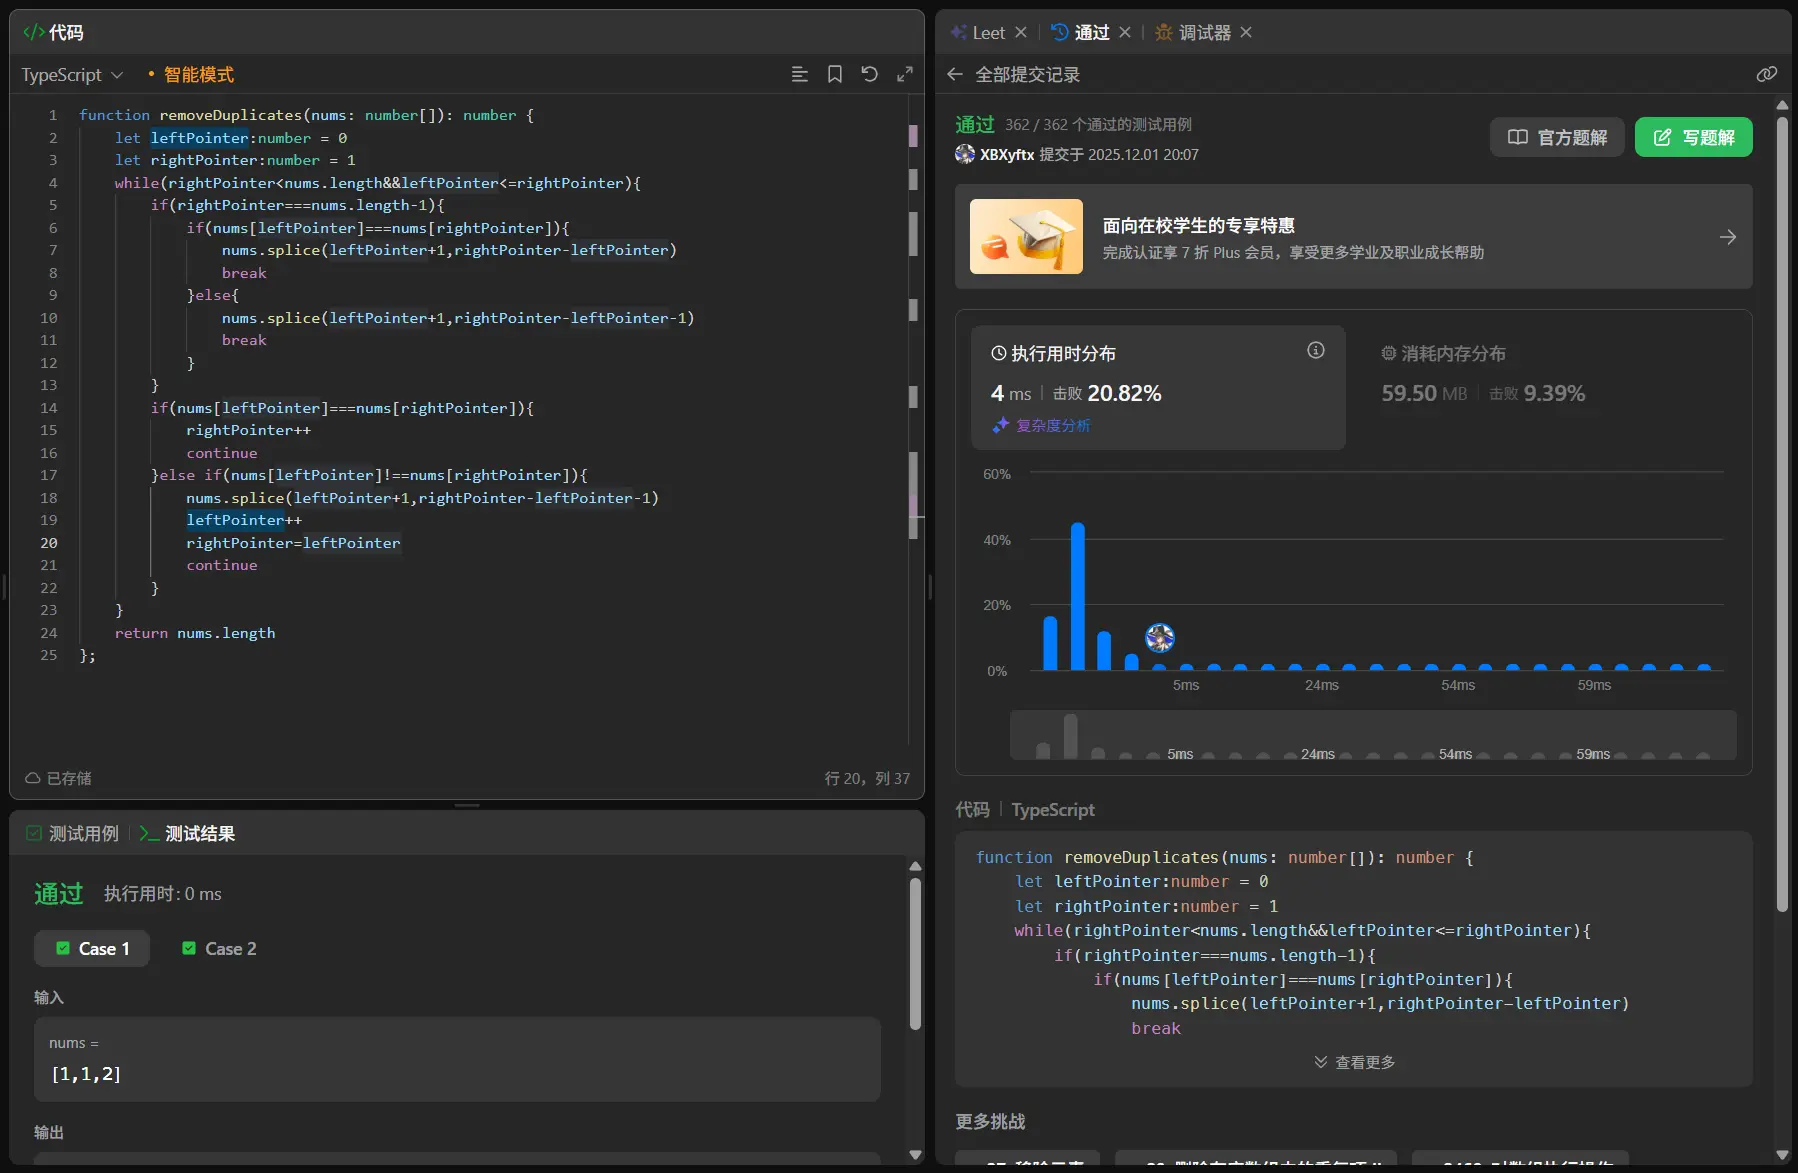Open the student discount banner arrow
Image resolution: width=1798 pixels, height=1173 pixels.
coord(1727,237)
